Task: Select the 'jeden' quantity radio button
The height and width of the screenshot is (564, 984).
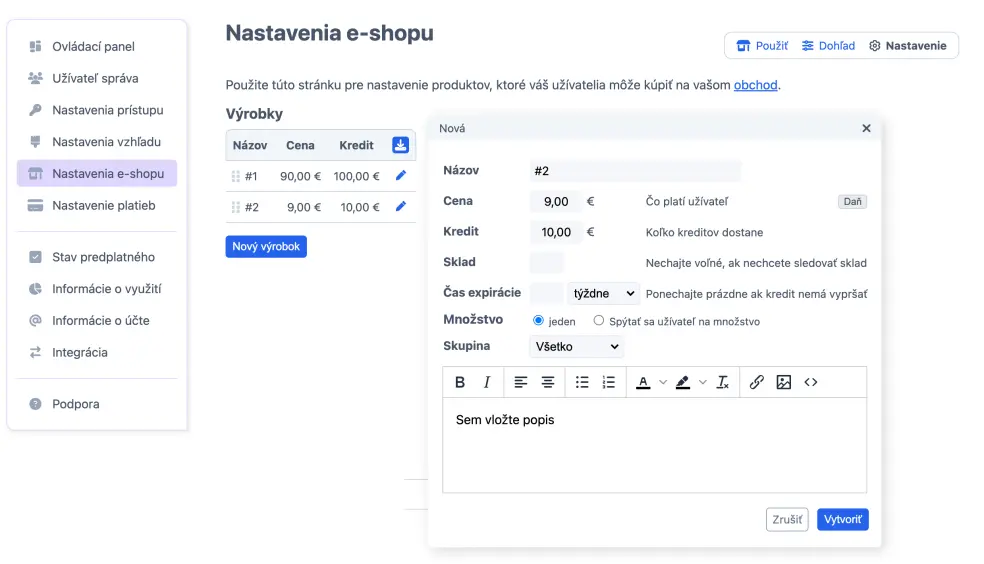Action: coord(538,321)
